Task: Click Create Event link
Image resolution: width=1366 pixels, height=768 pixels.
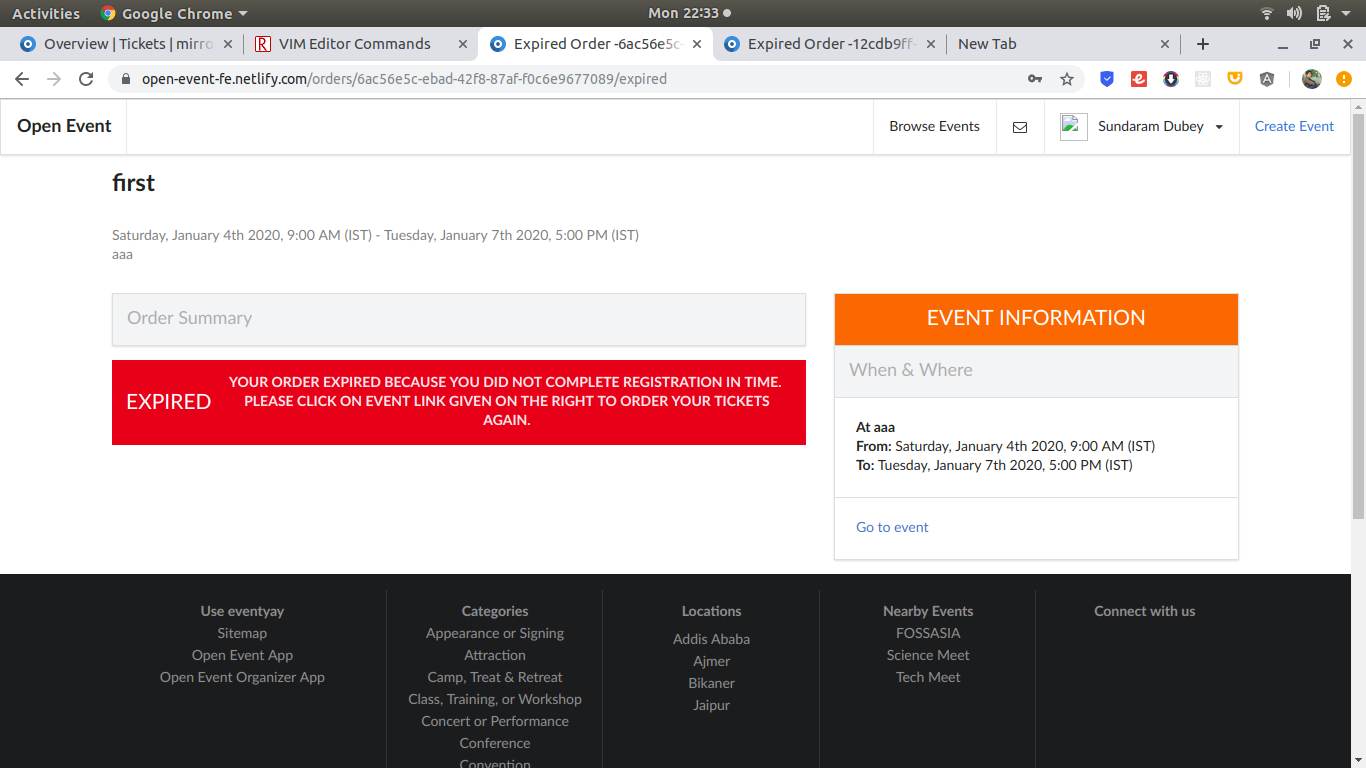Action: [x=1294, y=127]
